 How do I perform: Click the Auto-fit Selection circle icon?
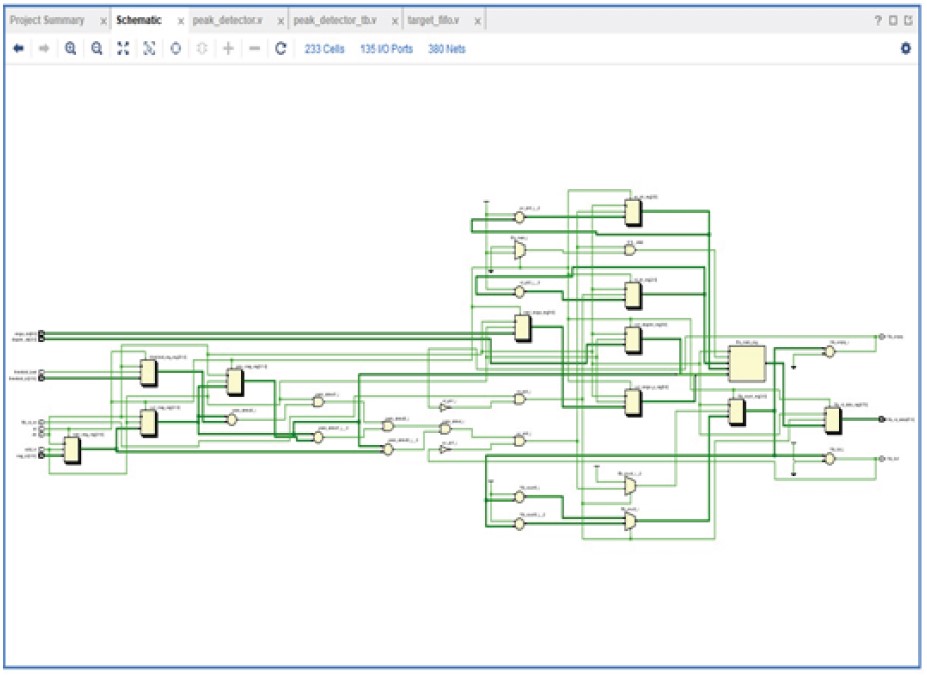pyautogui.click(x=175, y=49)
